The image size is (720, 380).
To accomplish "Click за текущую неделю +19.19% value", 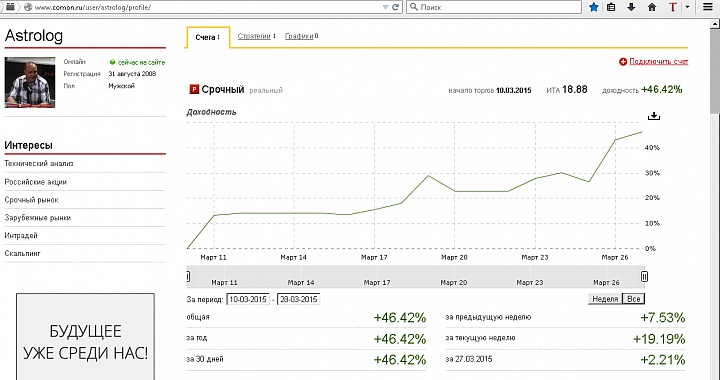I will [659, 339].
